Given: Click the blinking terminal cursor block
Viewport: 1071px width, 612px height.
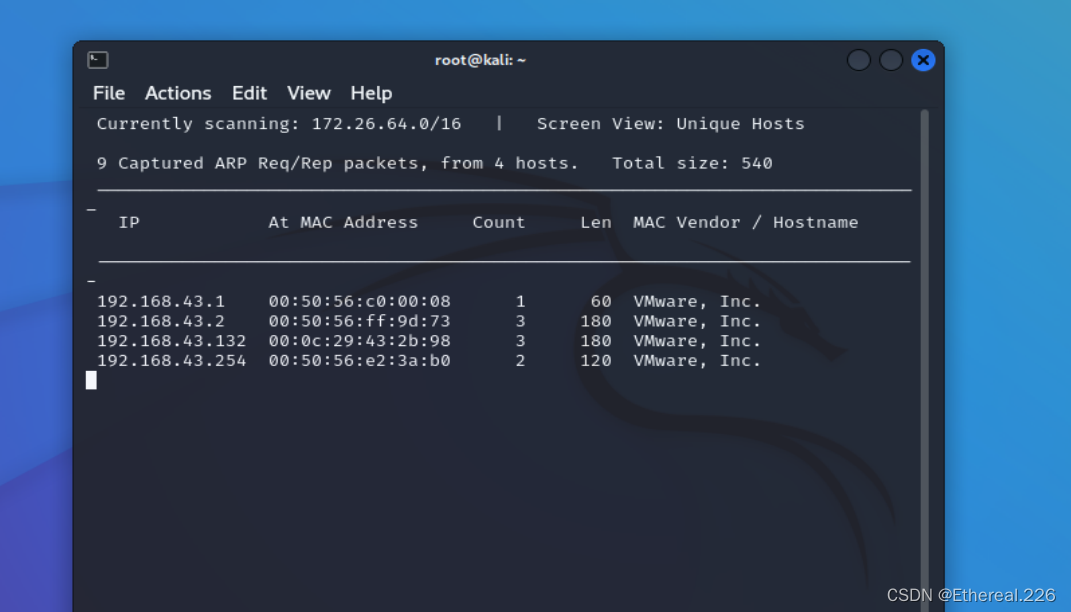Looking at the screenshot, I should pos(91,380).
